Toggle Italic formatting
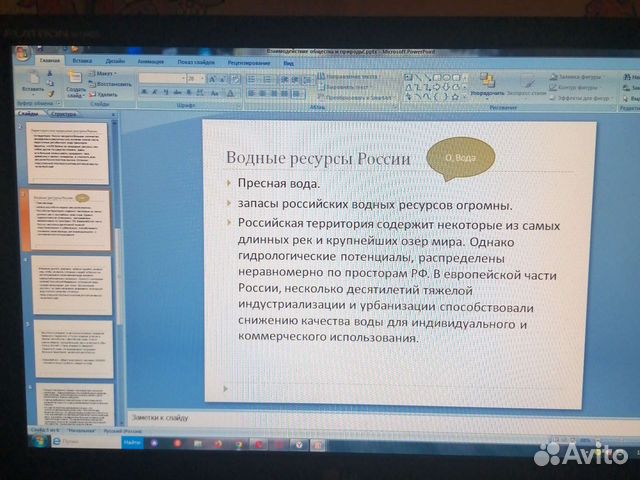Screen dimensions: 640x480 point(155,93)
